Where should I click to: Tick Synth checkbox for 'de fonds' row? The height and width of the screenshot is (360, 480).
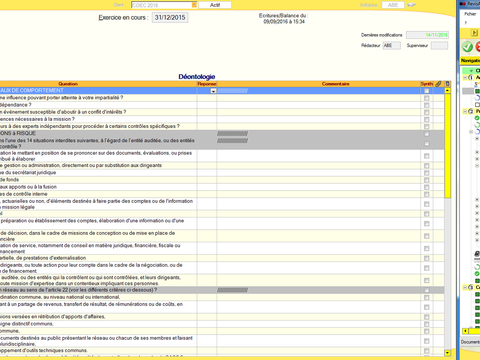[x=426, y=180]
